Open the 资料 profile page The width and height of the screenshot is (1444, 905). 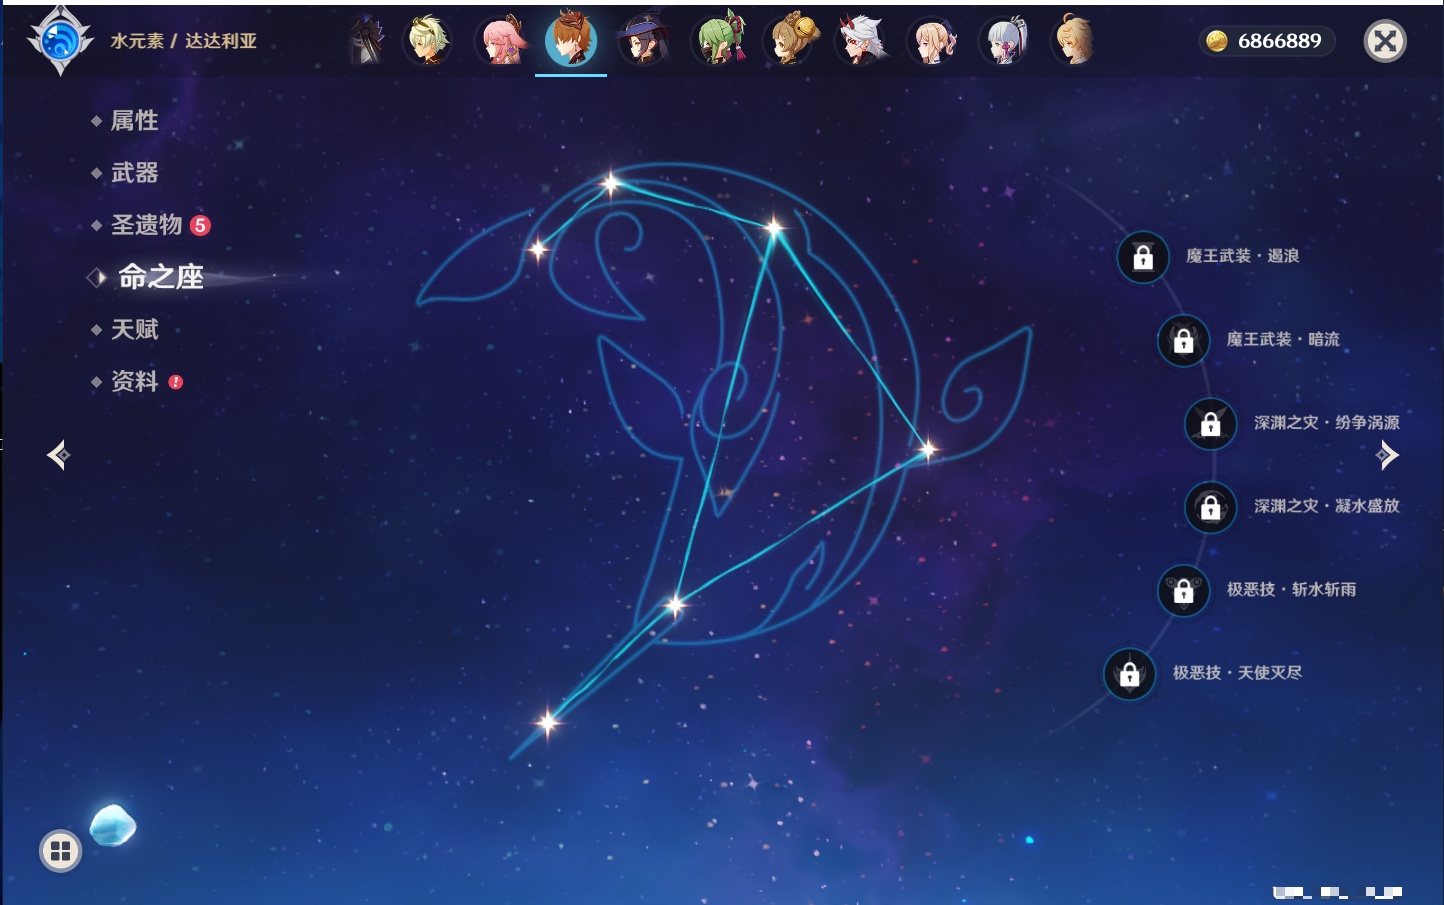pyautogui.click(x=134, y=381)
